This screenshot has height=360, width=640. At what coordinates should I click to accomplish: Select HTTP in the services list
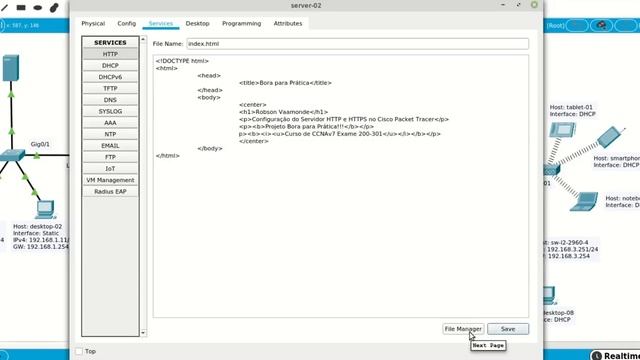[110, 54]
